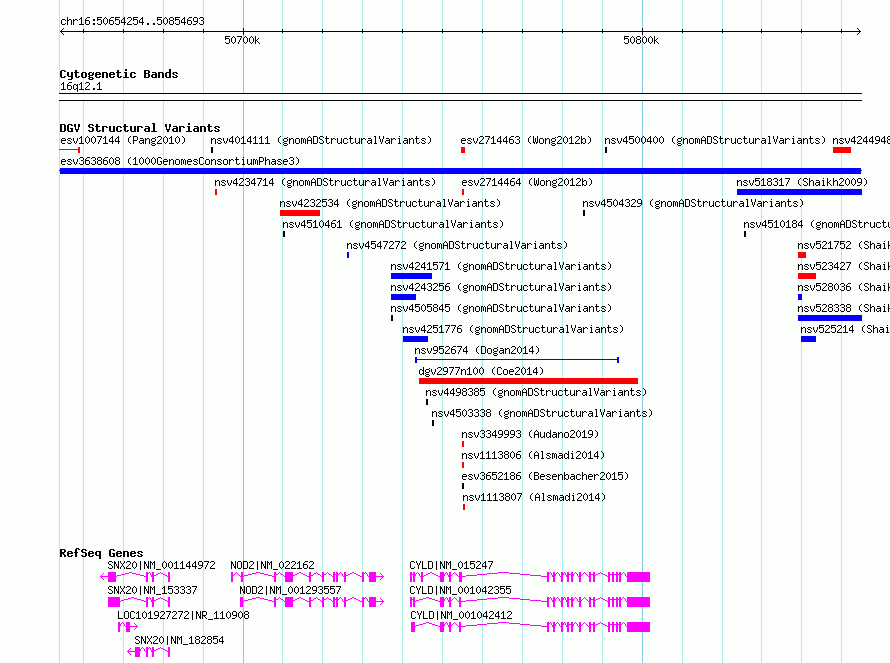Click the blue nsv525214 bar
The height and width of the screenshot is (663, 890).
(808, 339)
